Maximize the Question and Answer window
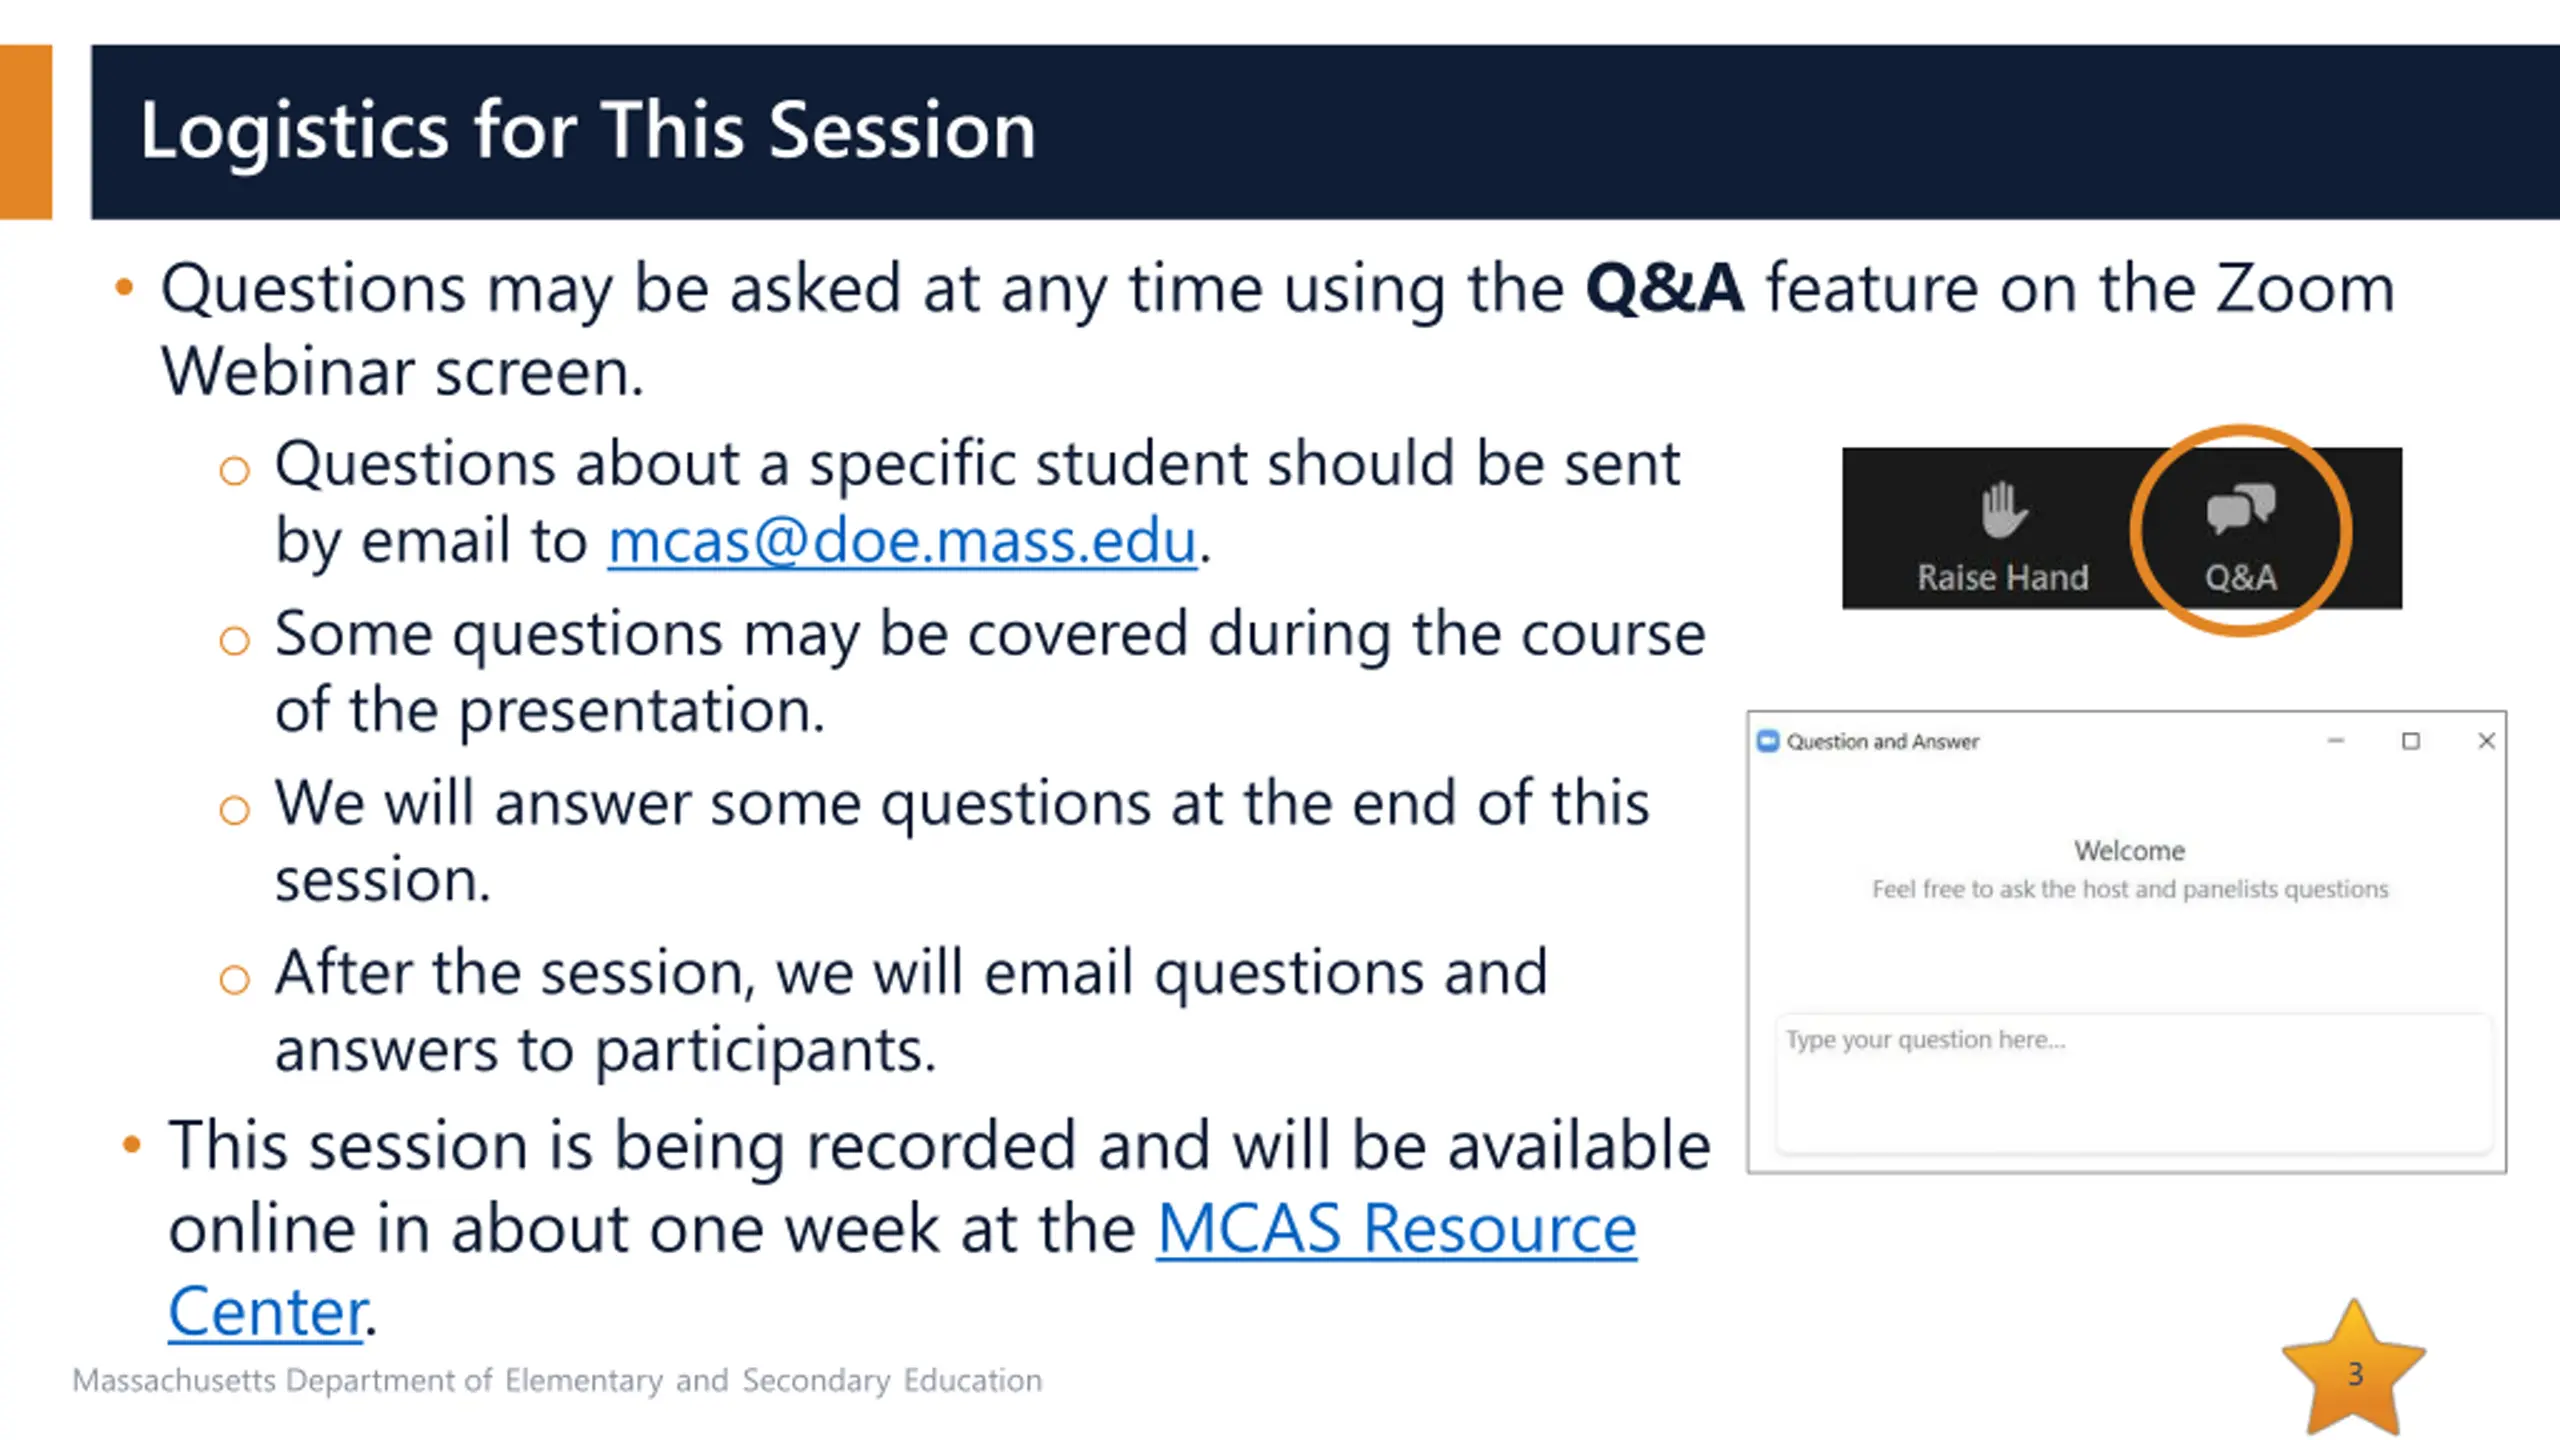Viewport: 2560px width, 1440px height. 2411,741
